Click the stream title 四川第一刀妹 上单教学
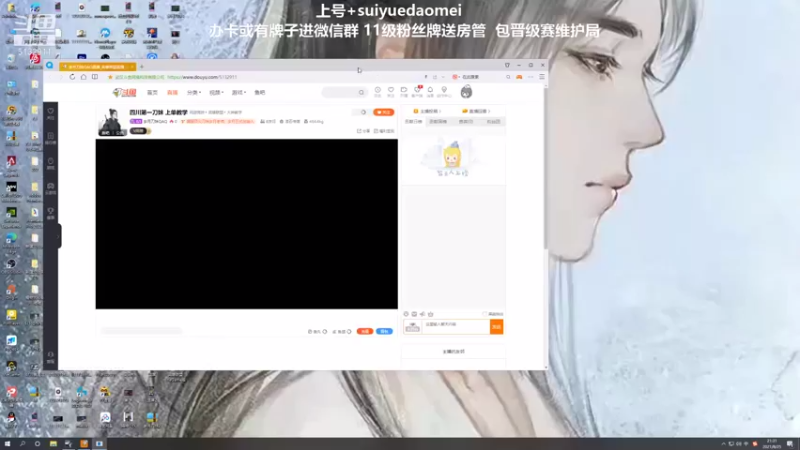 [158, 112]
